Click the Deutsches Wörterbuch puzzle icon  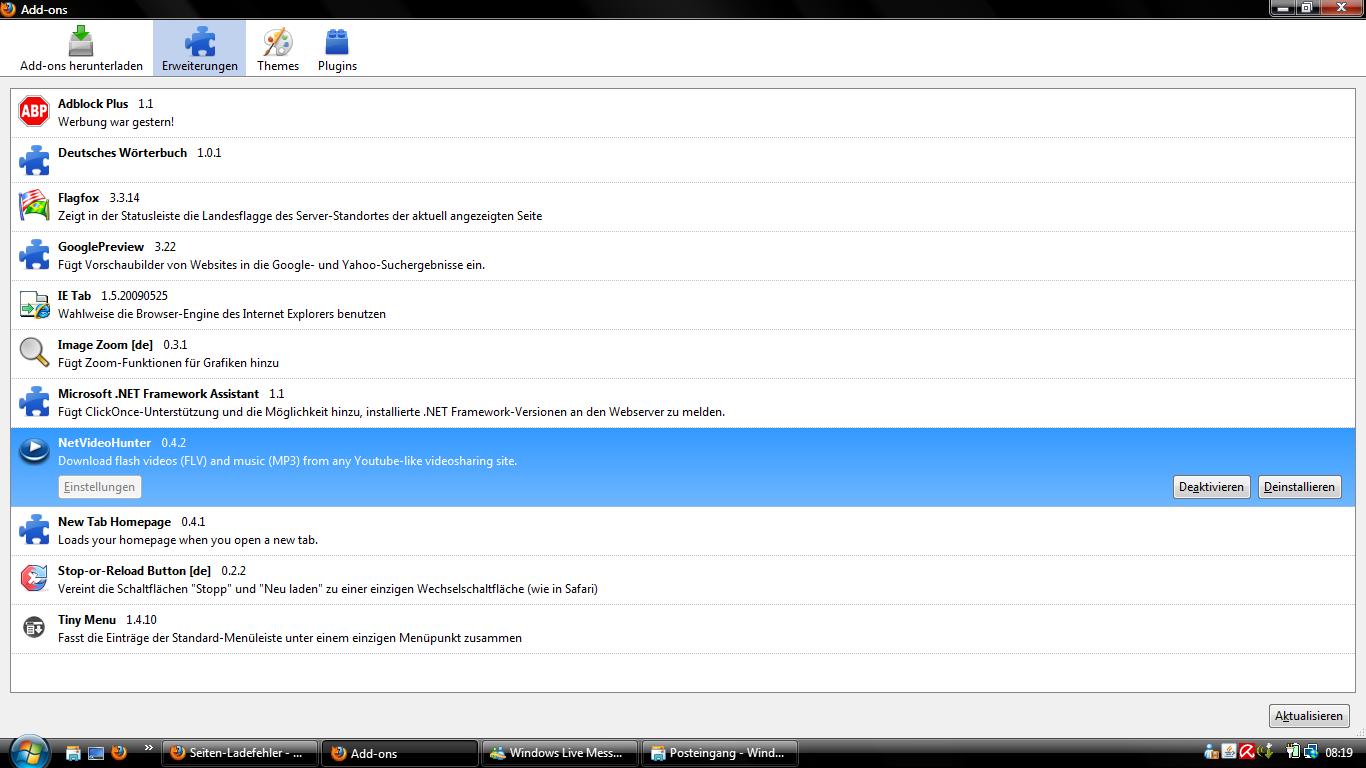point(34,161)
